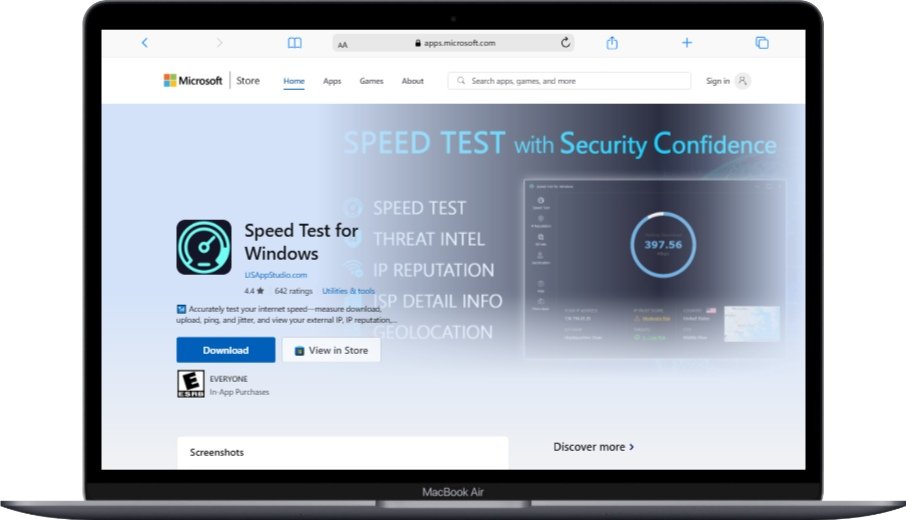Open the Apps tab
Viewport: 906px width, 520px height.
332,81
